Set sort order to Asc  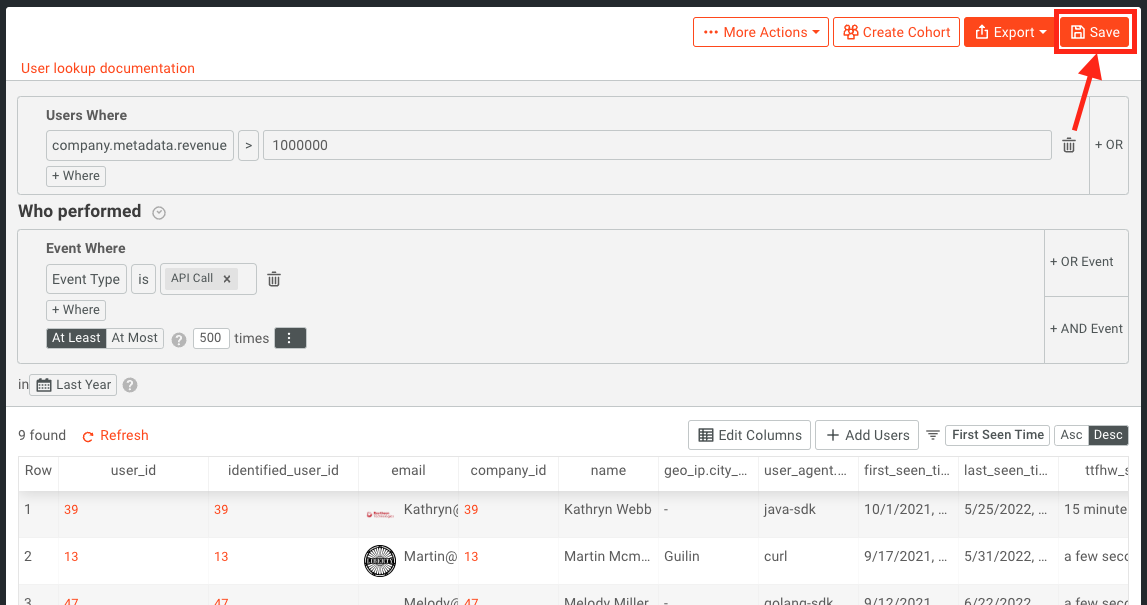tap(1071, 435)
